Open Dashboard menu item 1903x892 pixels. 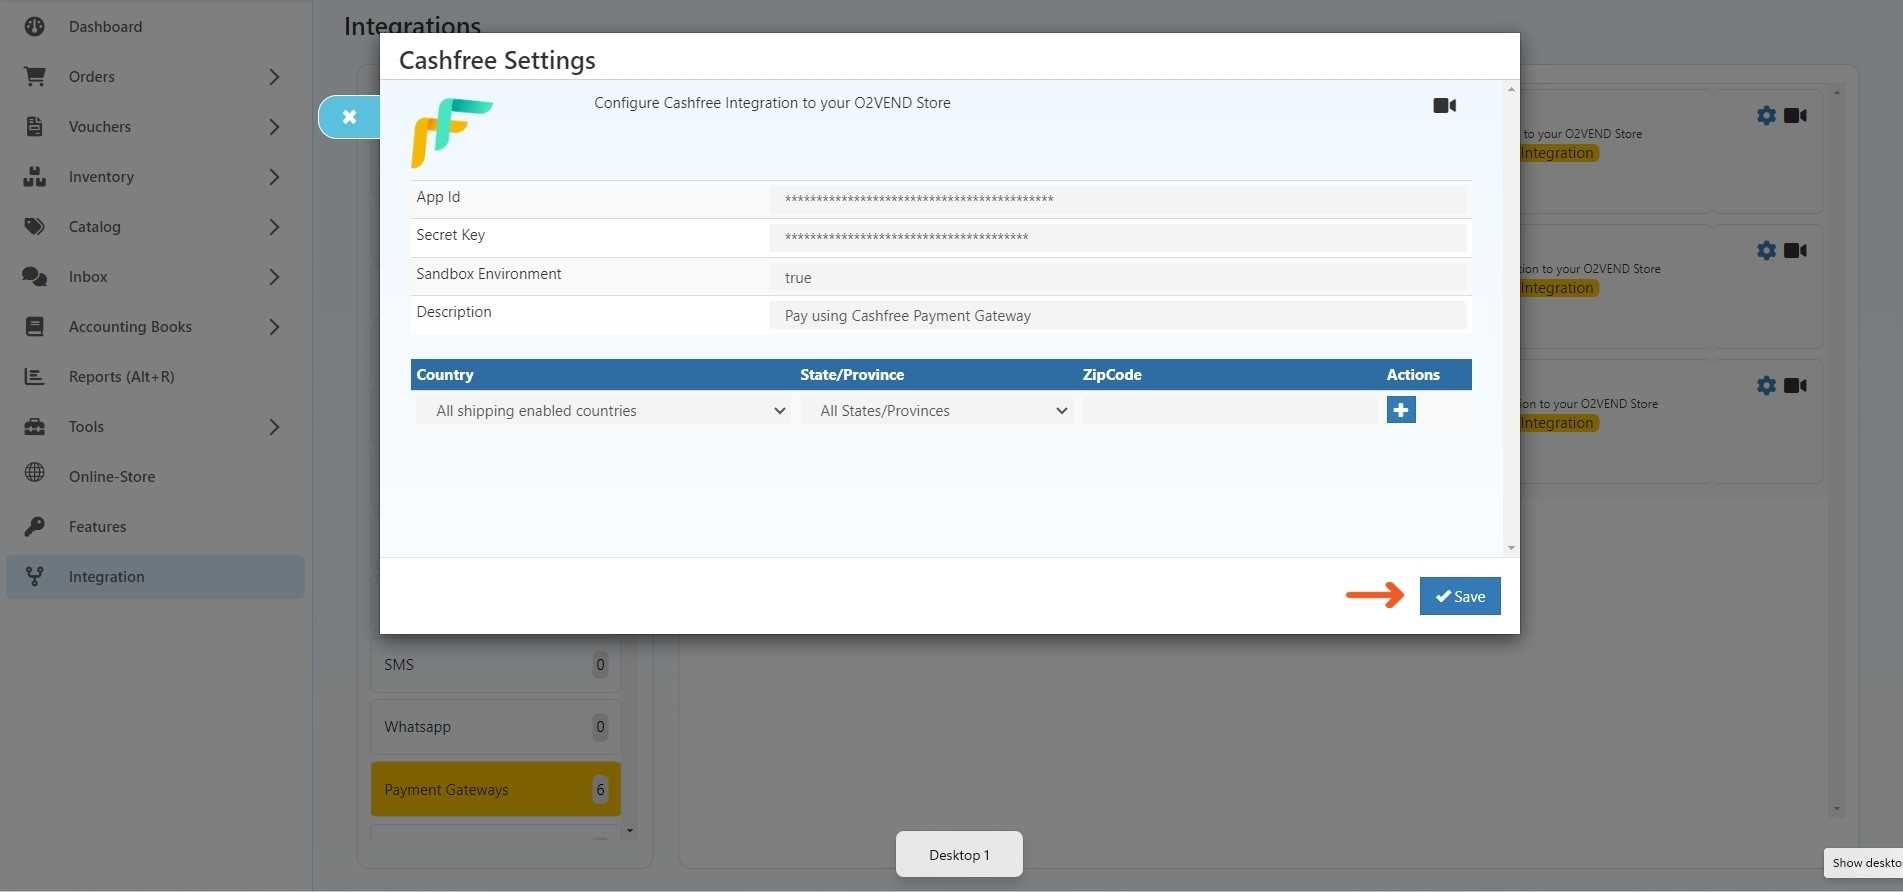pos(155,27)
